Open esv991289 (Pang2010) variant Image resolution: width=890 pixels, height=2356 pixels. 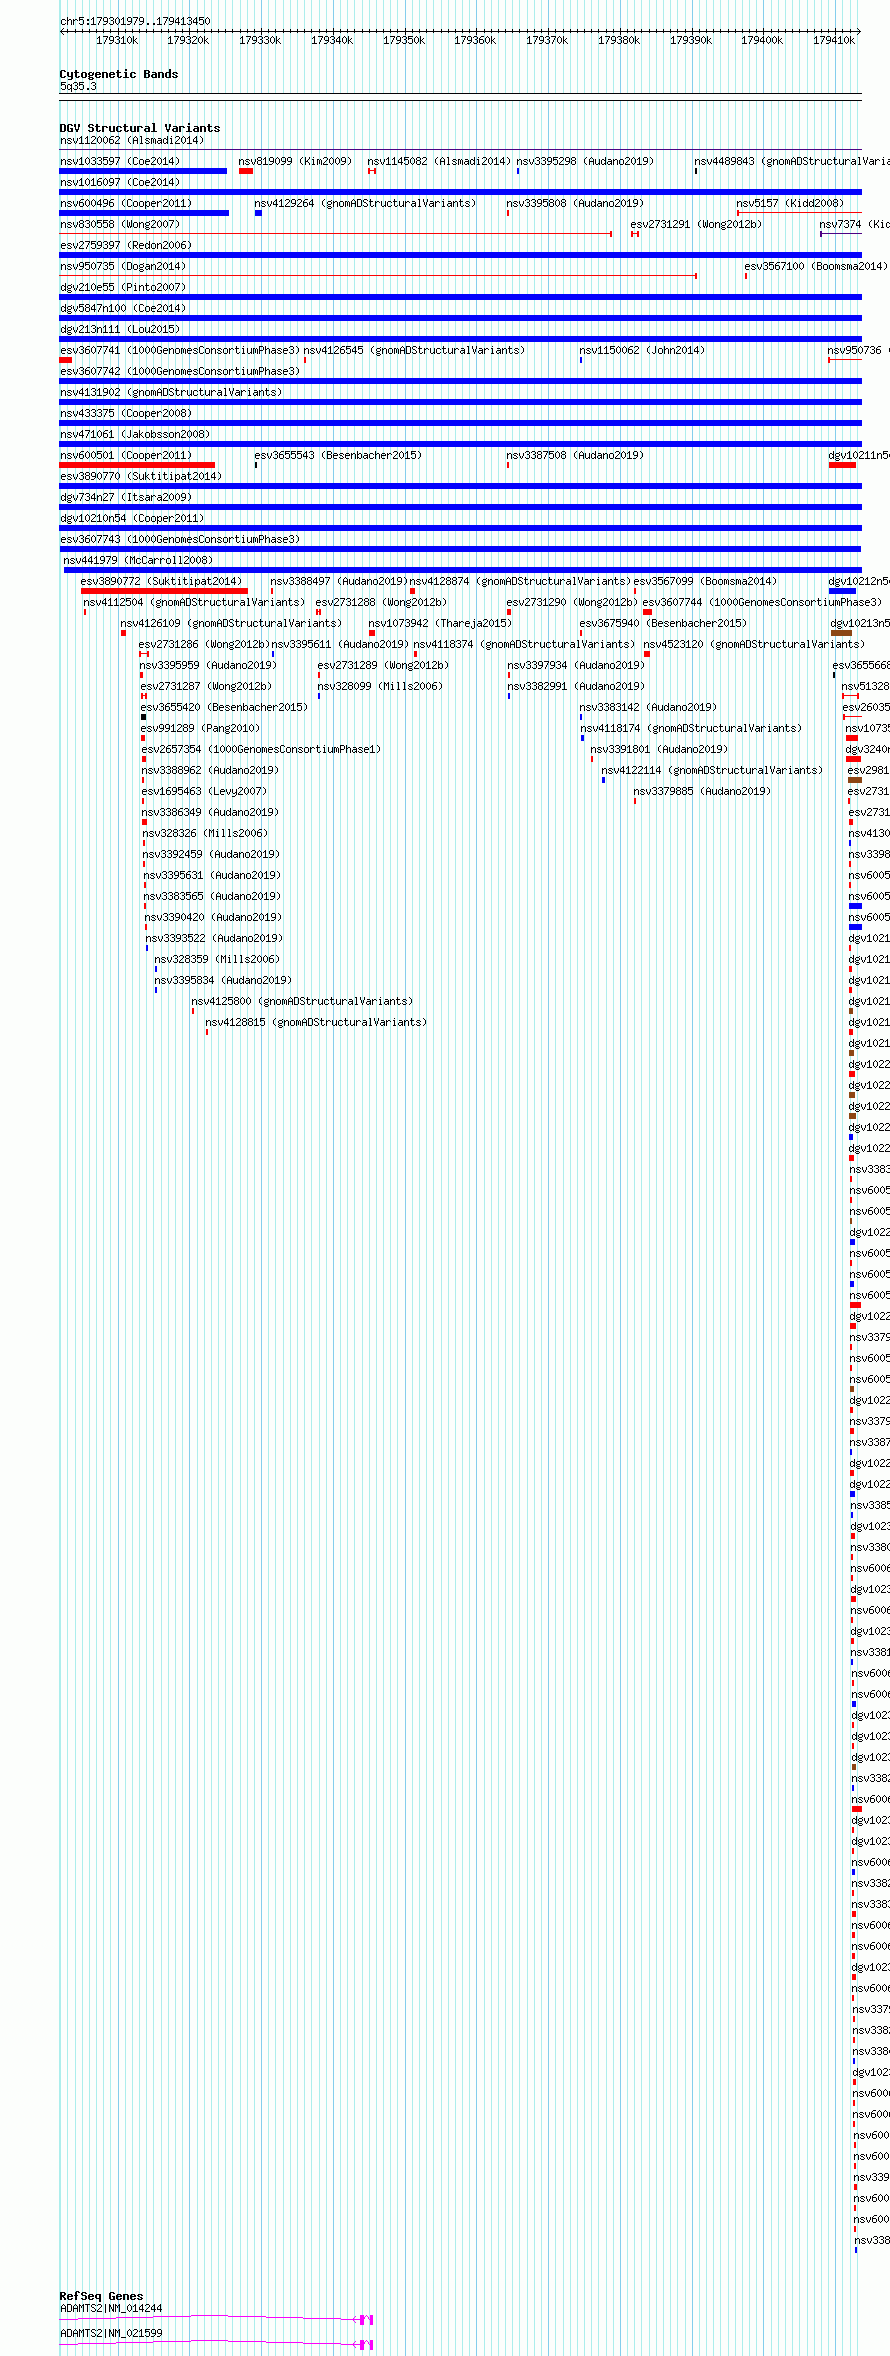point(200,729)
